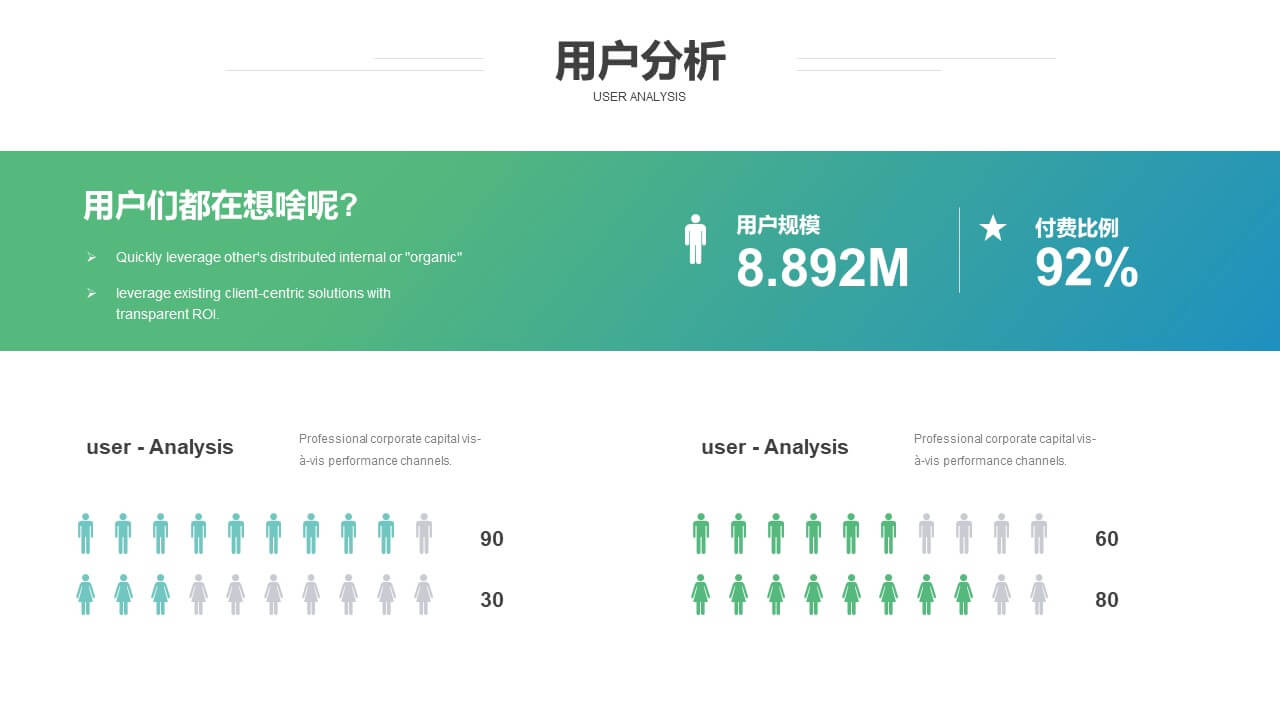Click the heading 用户们都在想啥呢？

pyautogui.click(x=221, y=206)
